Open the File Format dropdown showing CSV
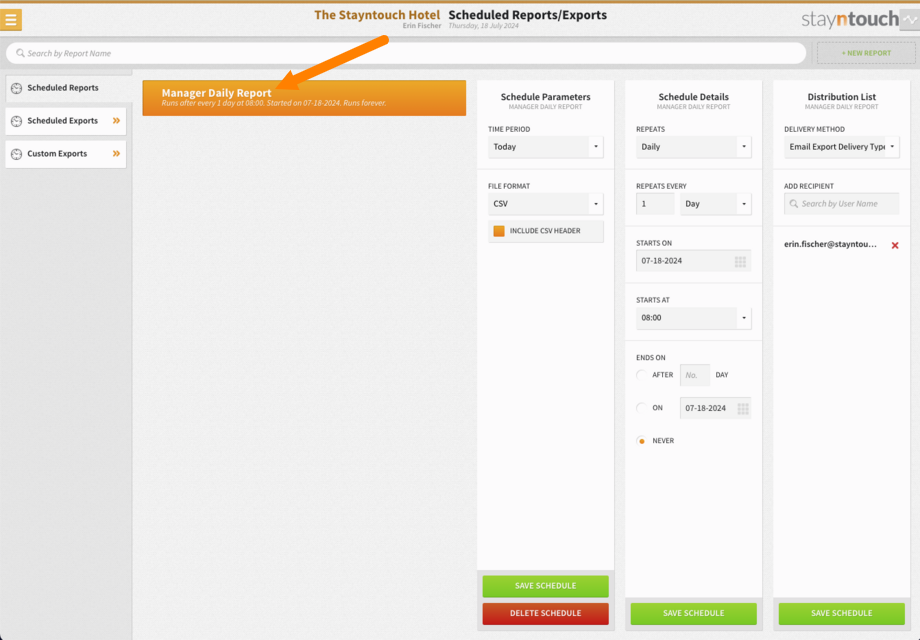 (545, 204)
